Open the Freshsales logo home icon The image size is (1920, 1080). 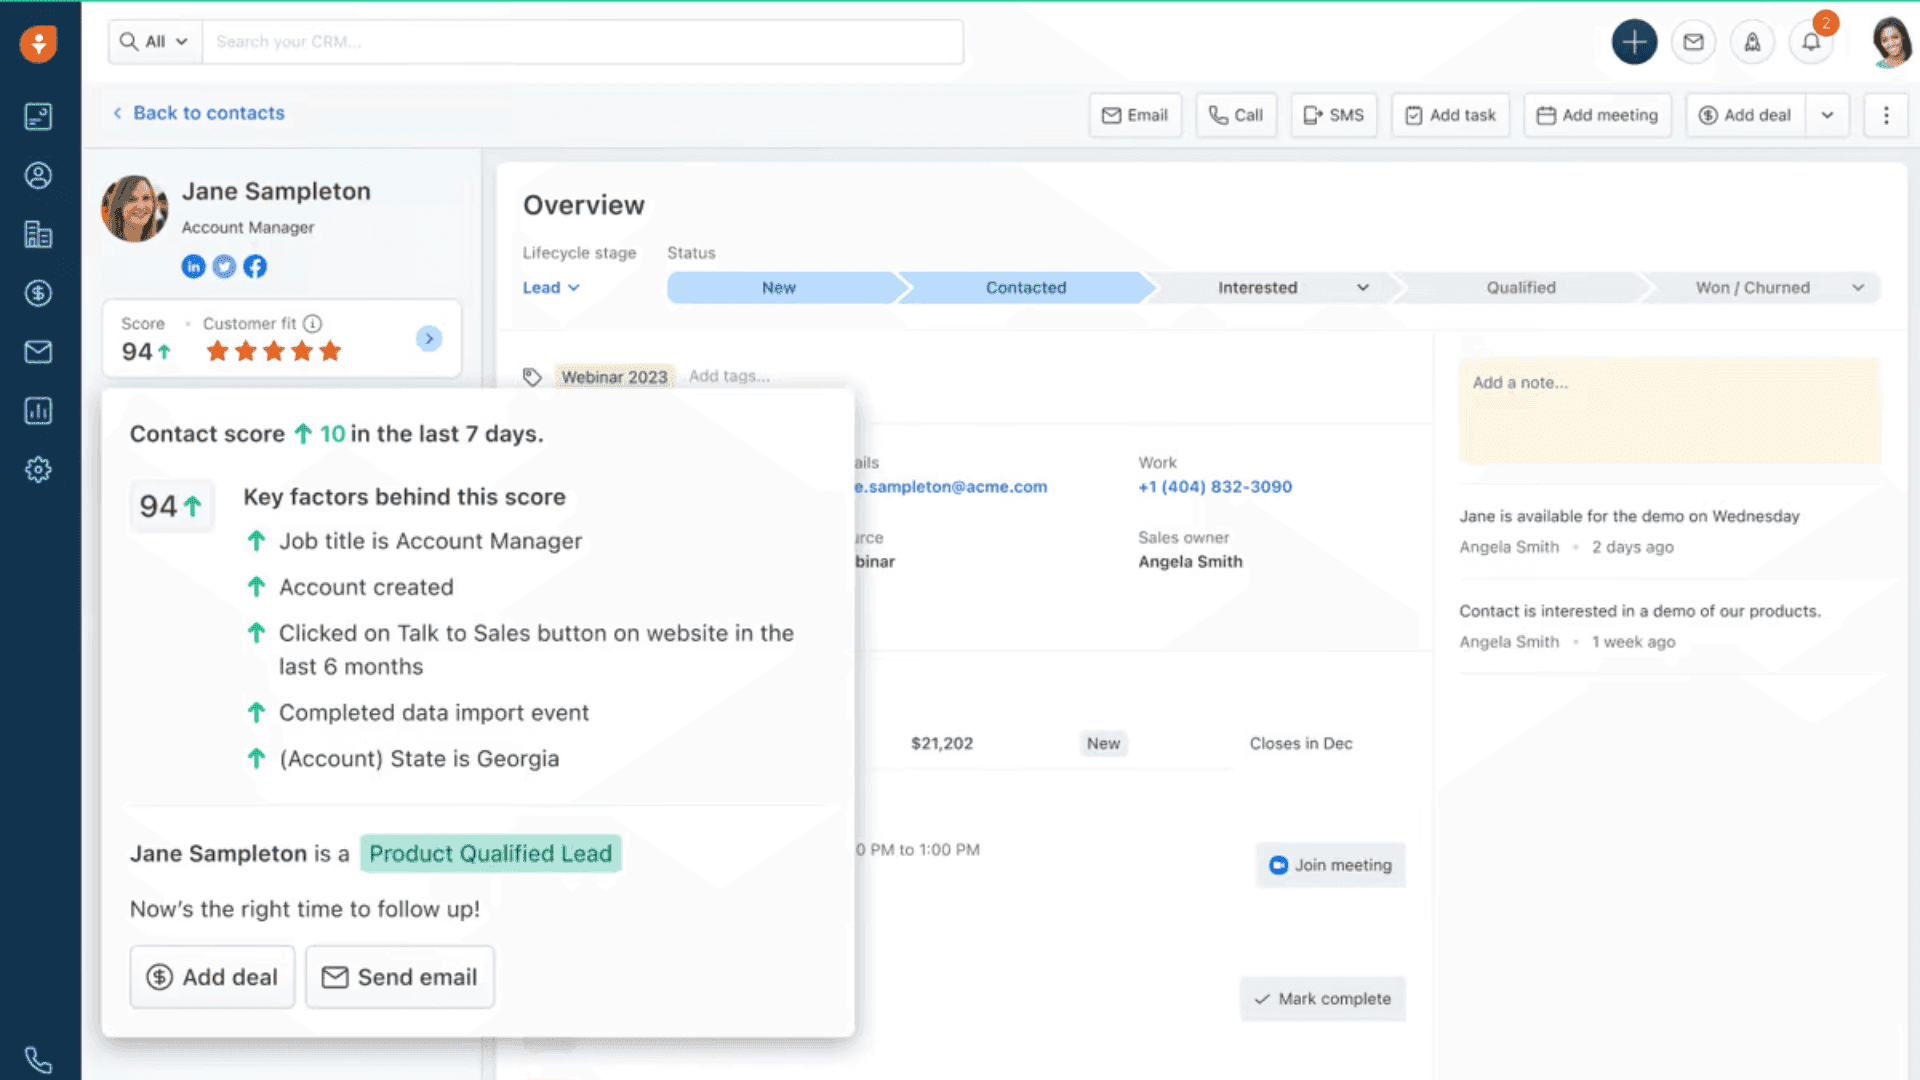(38, 43)
